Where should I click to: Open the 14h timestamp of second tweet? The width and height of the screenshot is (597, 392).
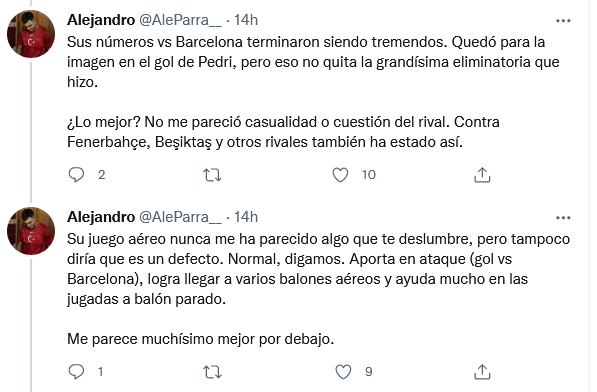pyautogui.click(x=246, y=217)
